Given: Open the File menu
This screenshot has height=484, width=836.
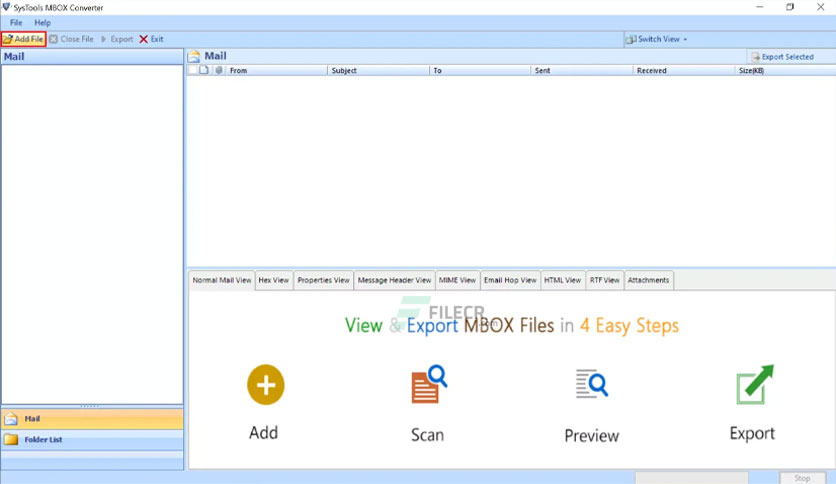Looking at the screenshot, I should [16, 23].
